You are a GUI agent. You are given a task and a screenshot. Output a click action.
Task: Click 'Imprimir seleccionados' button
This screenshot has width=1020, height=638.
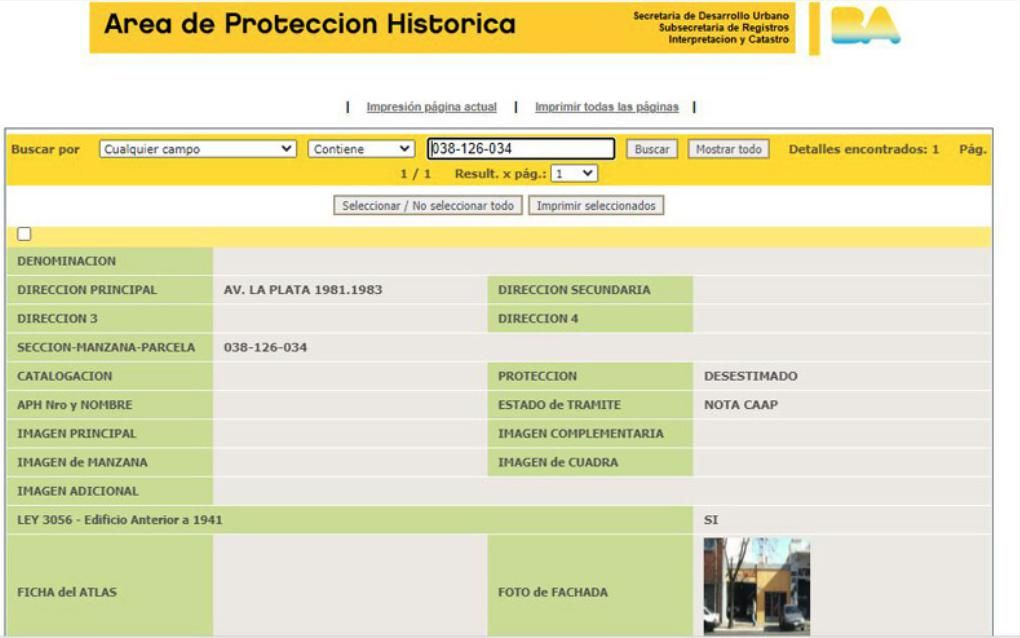tap(596, 206)
